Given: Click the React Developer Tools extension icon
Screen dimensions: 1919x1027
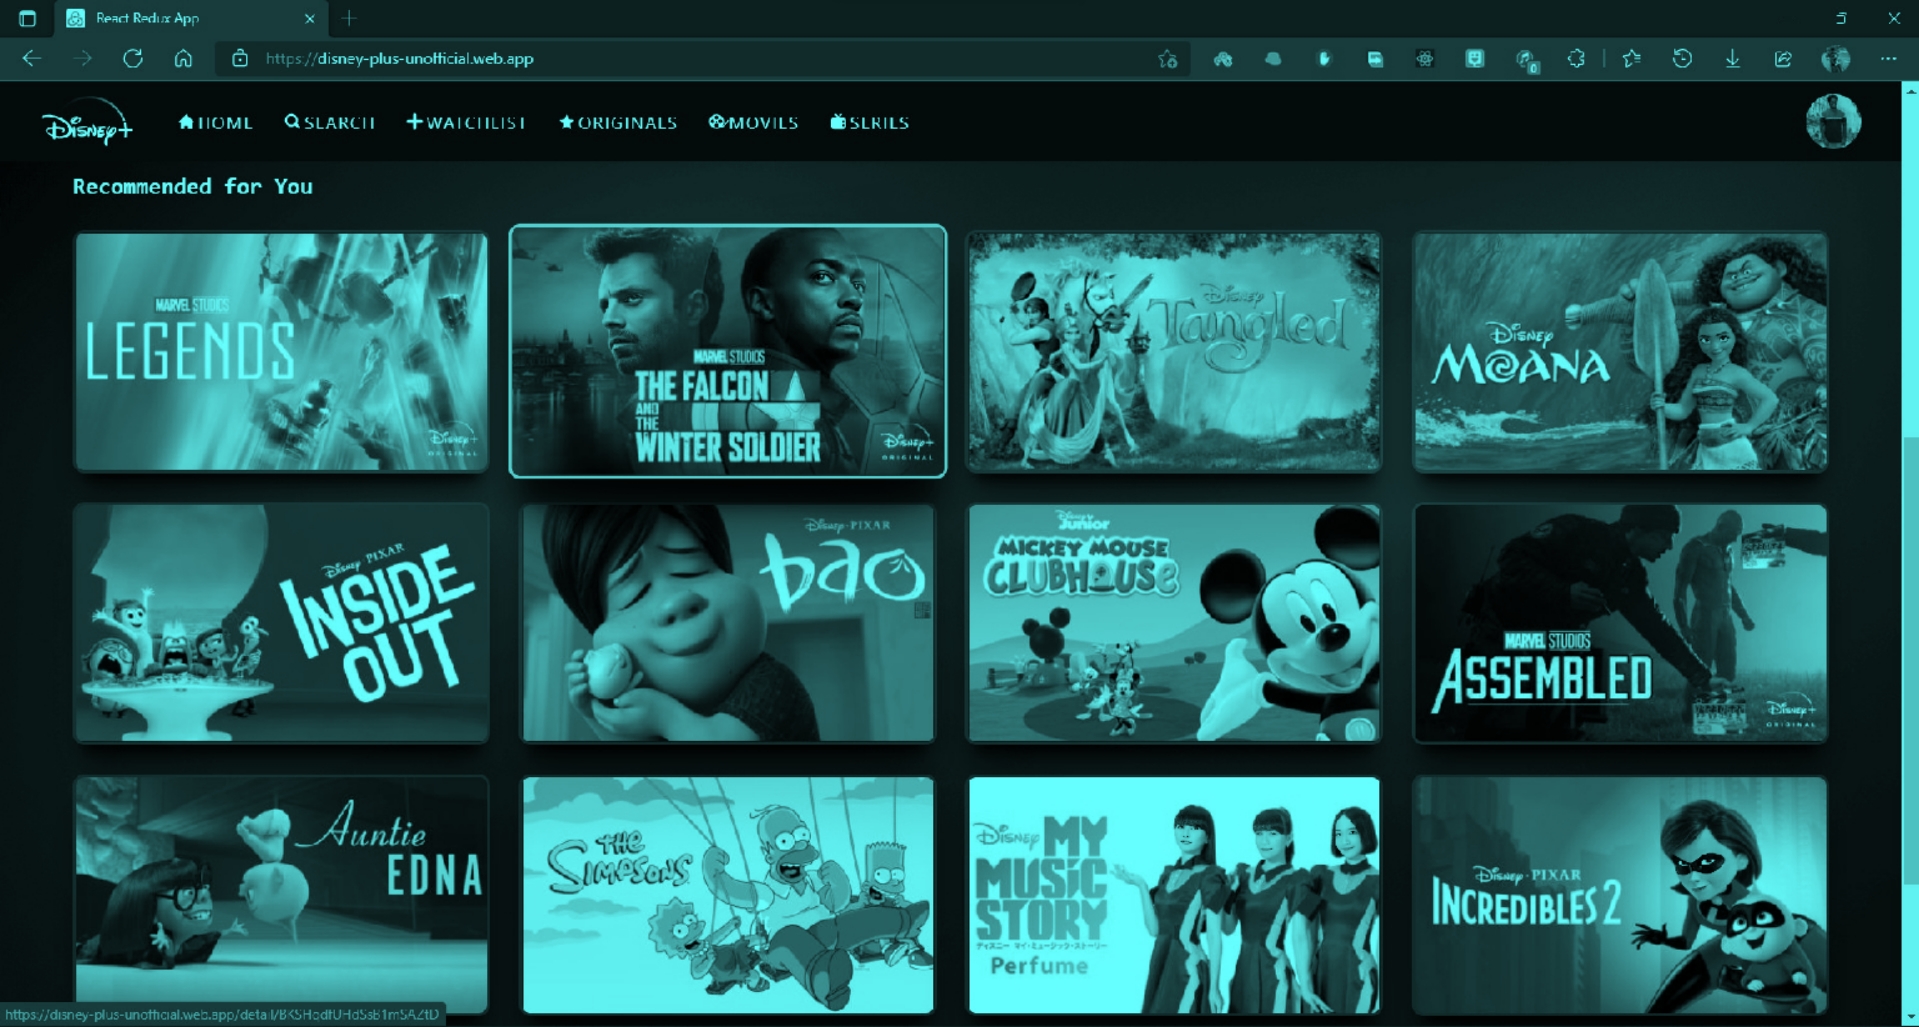Looking at the screenshot, I should point(1424,59).
